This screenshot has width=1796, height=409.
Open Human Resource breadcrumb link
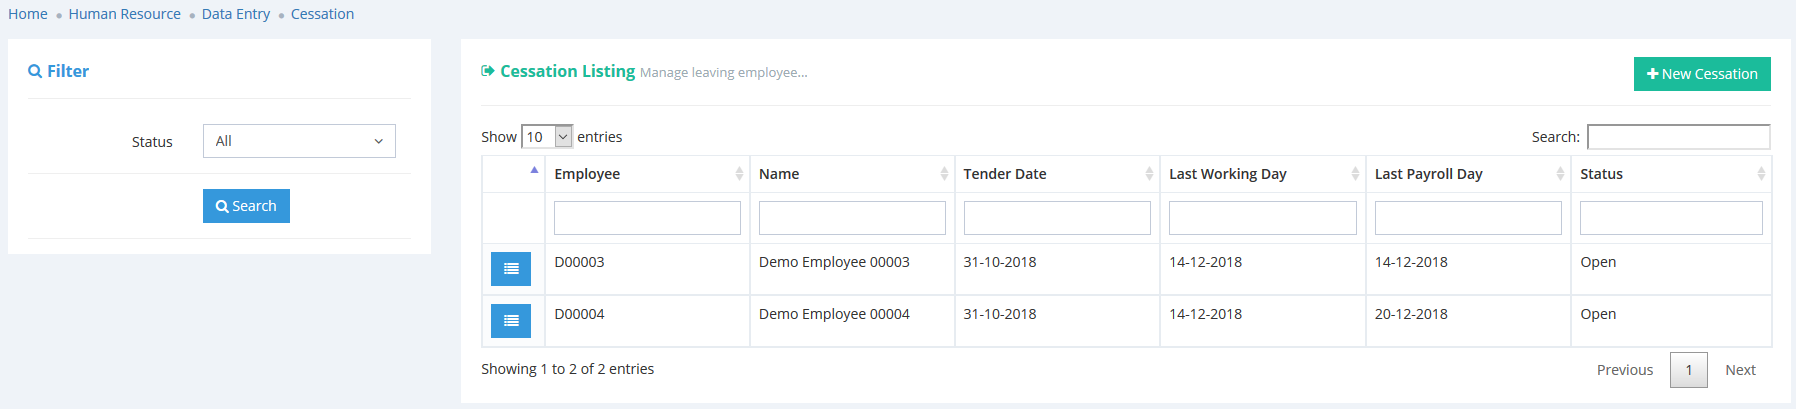125,14
